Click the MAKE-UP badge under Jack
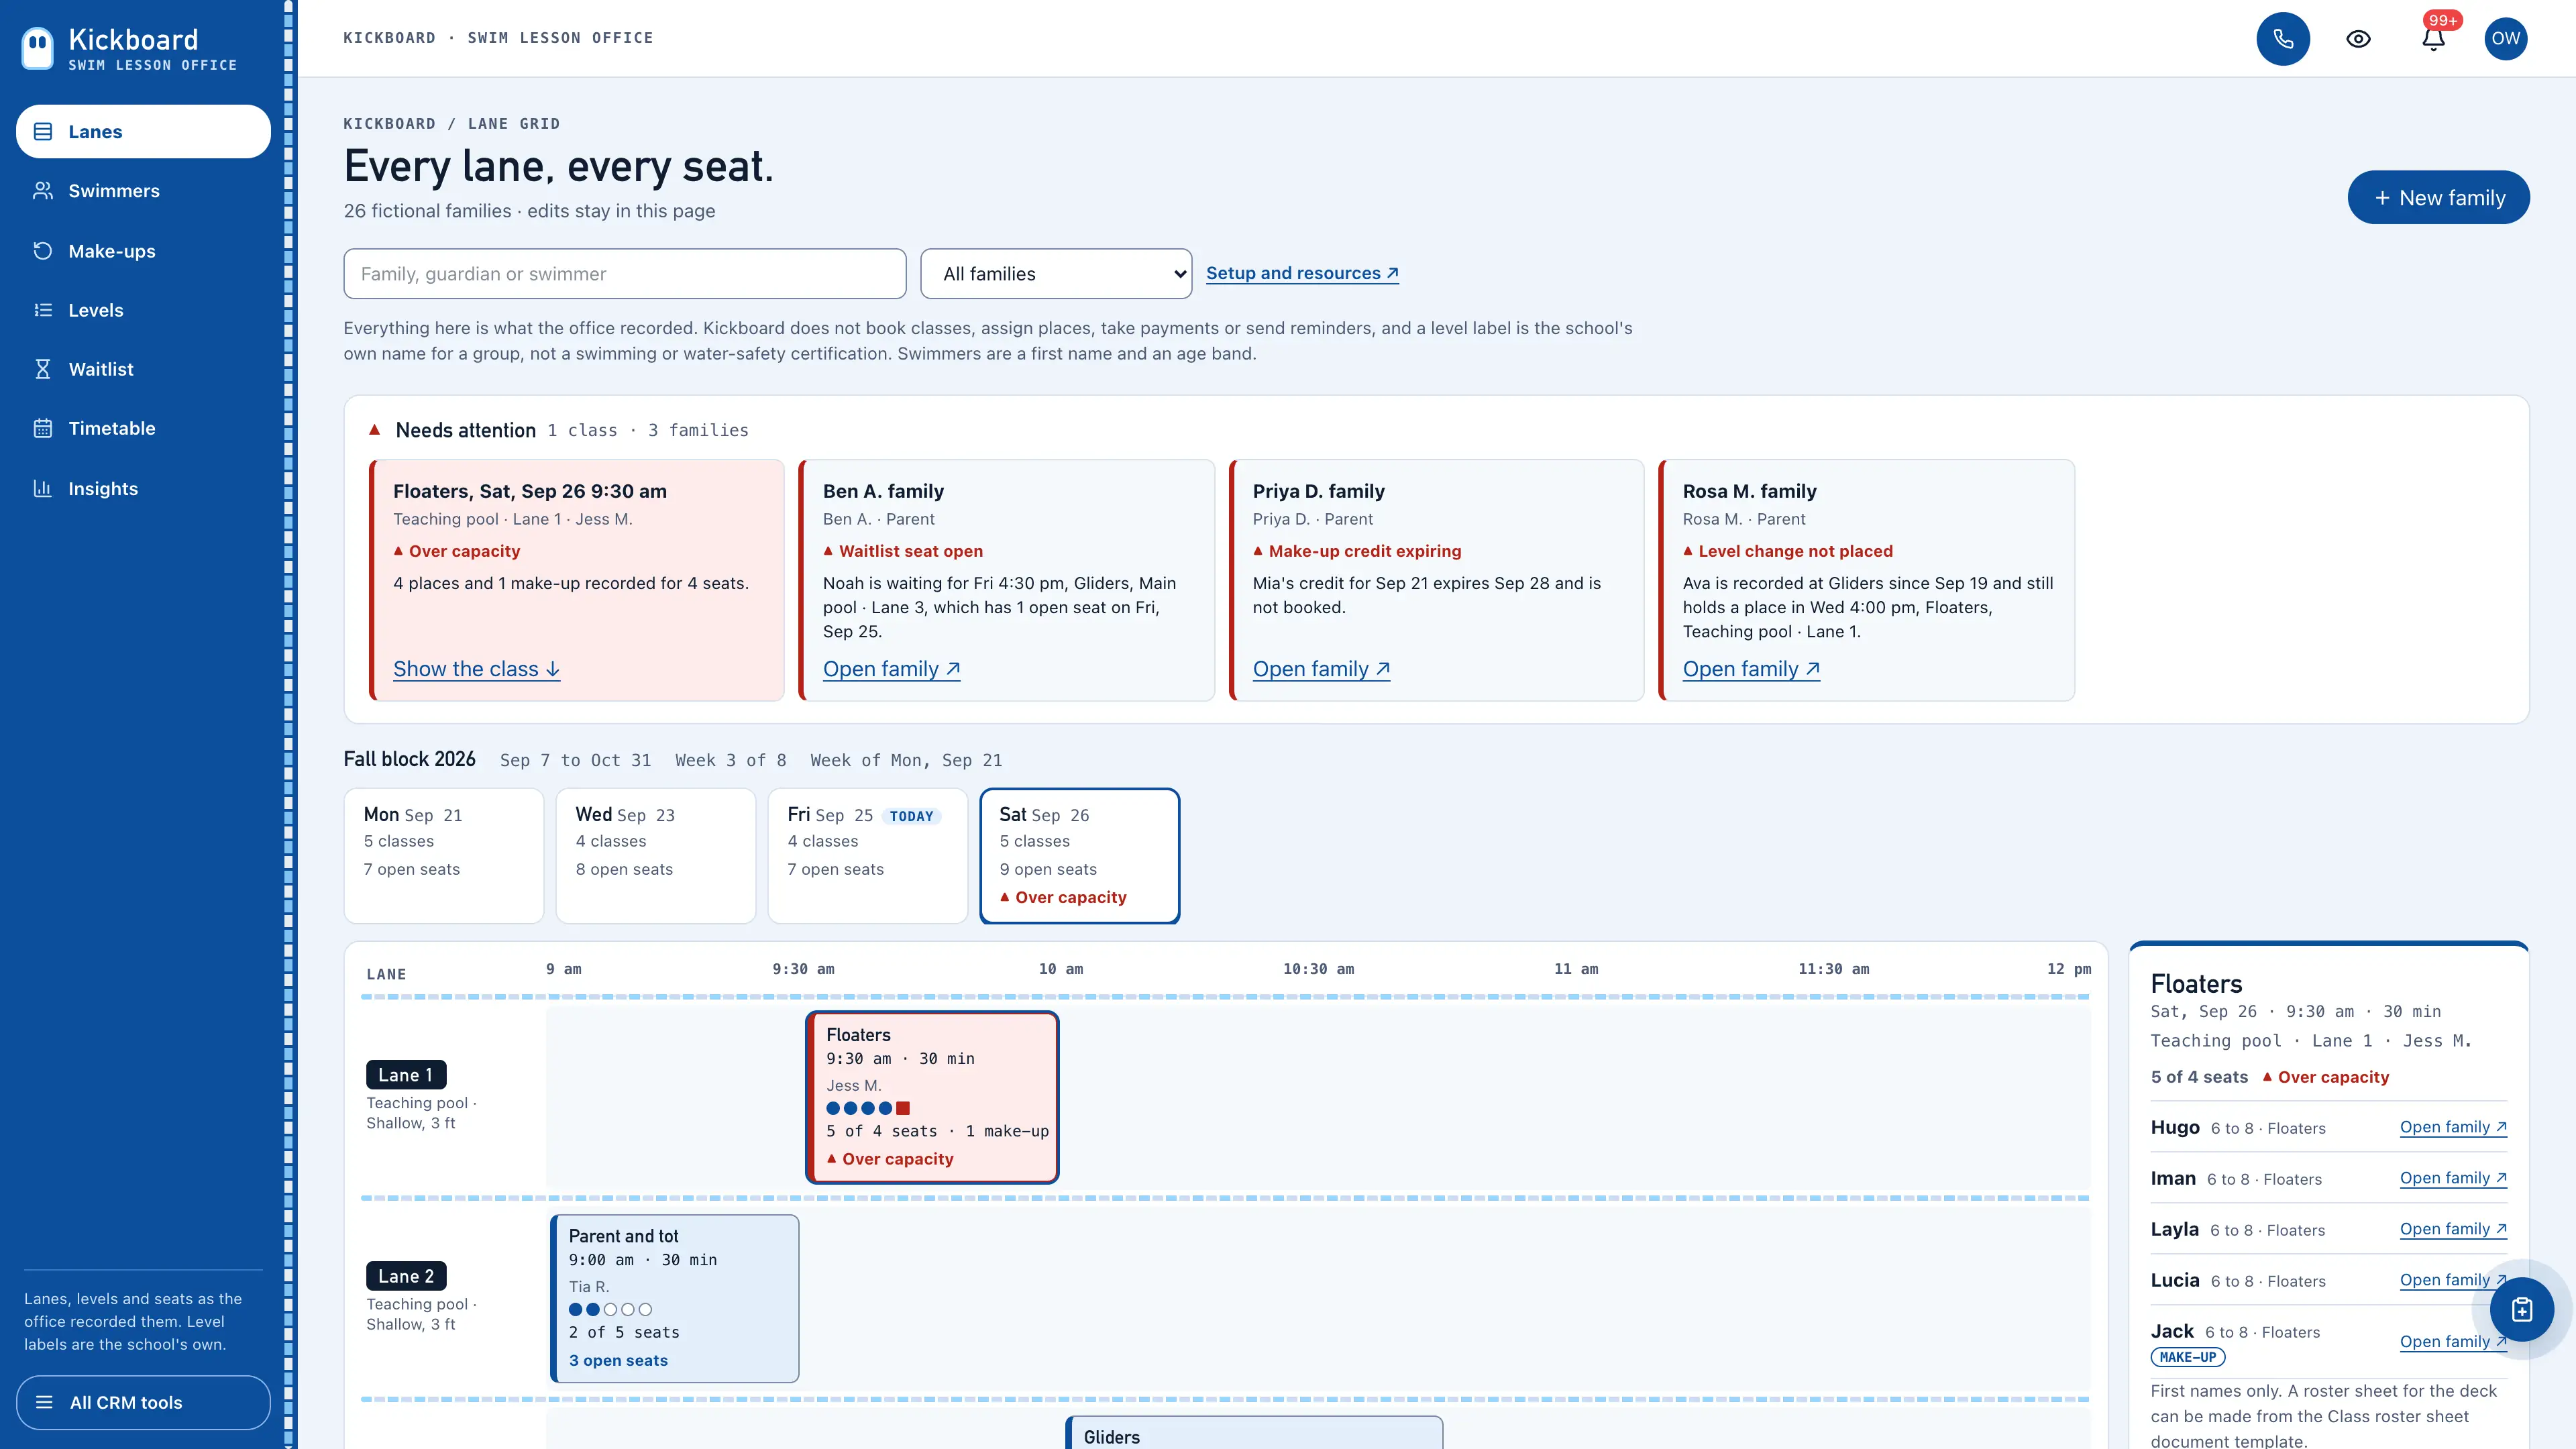Image resolution: width=2576 pixels, height=1449 pixels. [x=2187, y=1357]
